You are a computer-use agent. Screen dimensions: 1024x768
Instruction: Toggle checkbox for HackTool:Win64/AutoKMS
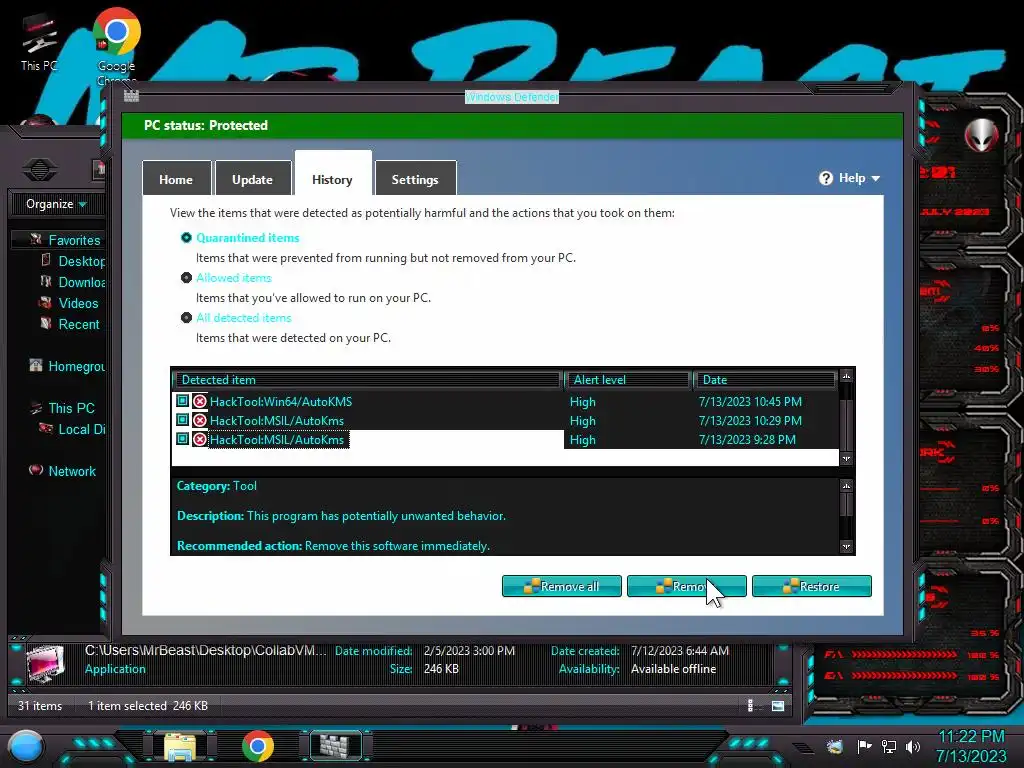(182, 401)
